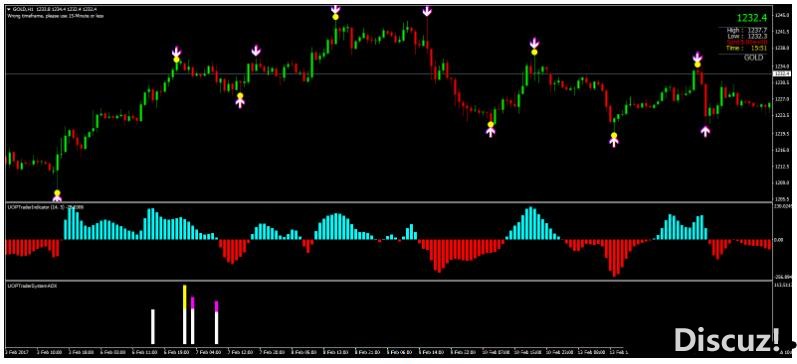Click the 0.00 level of the UOPTraderIndicator scale

[778, 239]
